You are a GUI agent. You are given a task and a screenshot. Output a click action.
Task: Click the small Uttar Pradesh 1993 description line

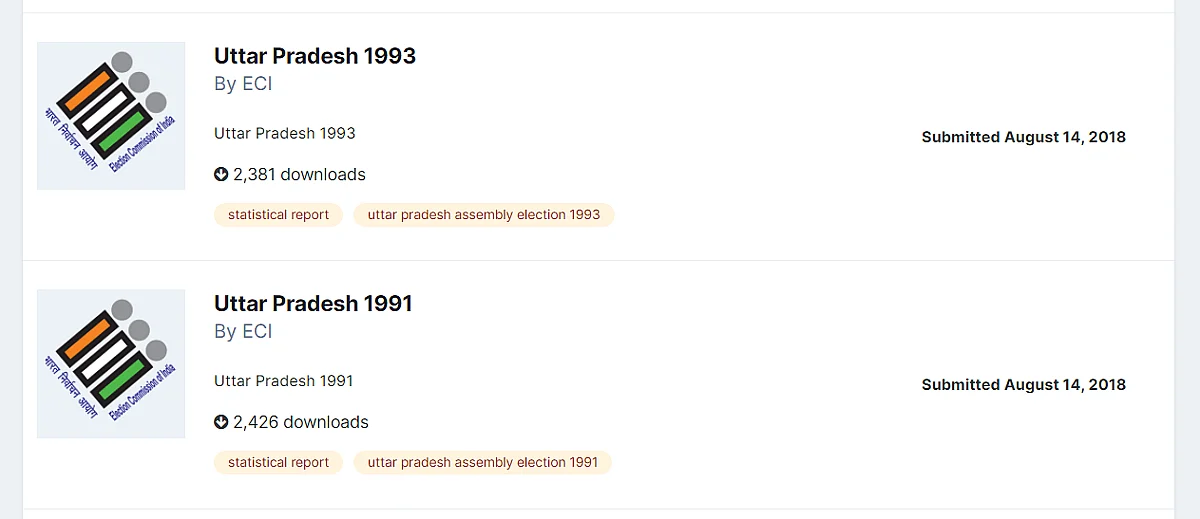(x=285, y=133)
